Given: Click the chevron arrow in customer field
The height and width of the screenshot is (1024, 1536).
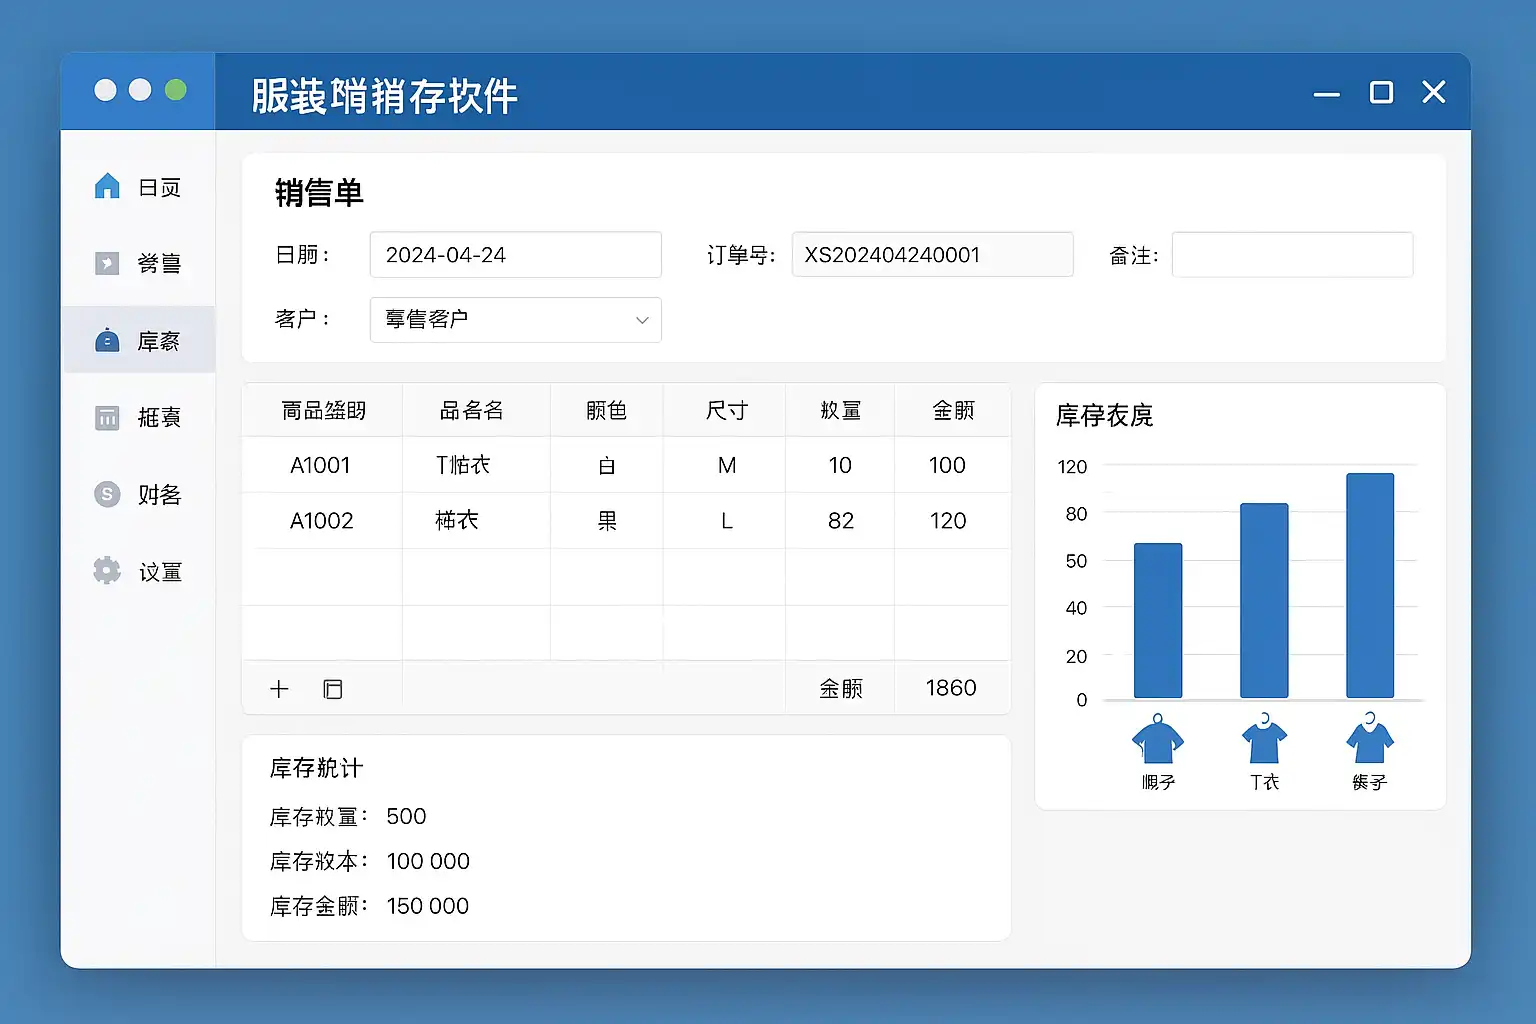Looking at the screenshot, I should click(642, 320).
